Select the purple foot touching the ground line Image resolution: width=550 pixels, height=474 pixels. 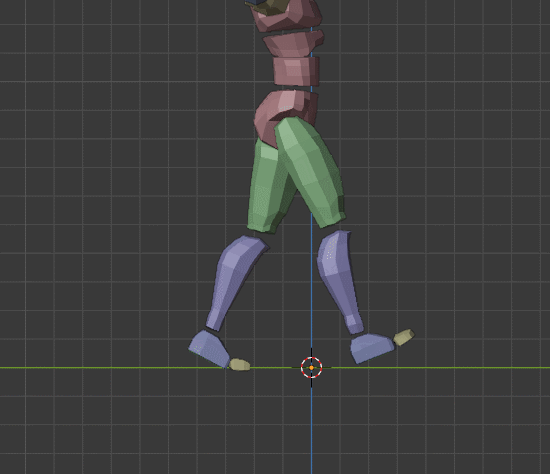point(209,349)
